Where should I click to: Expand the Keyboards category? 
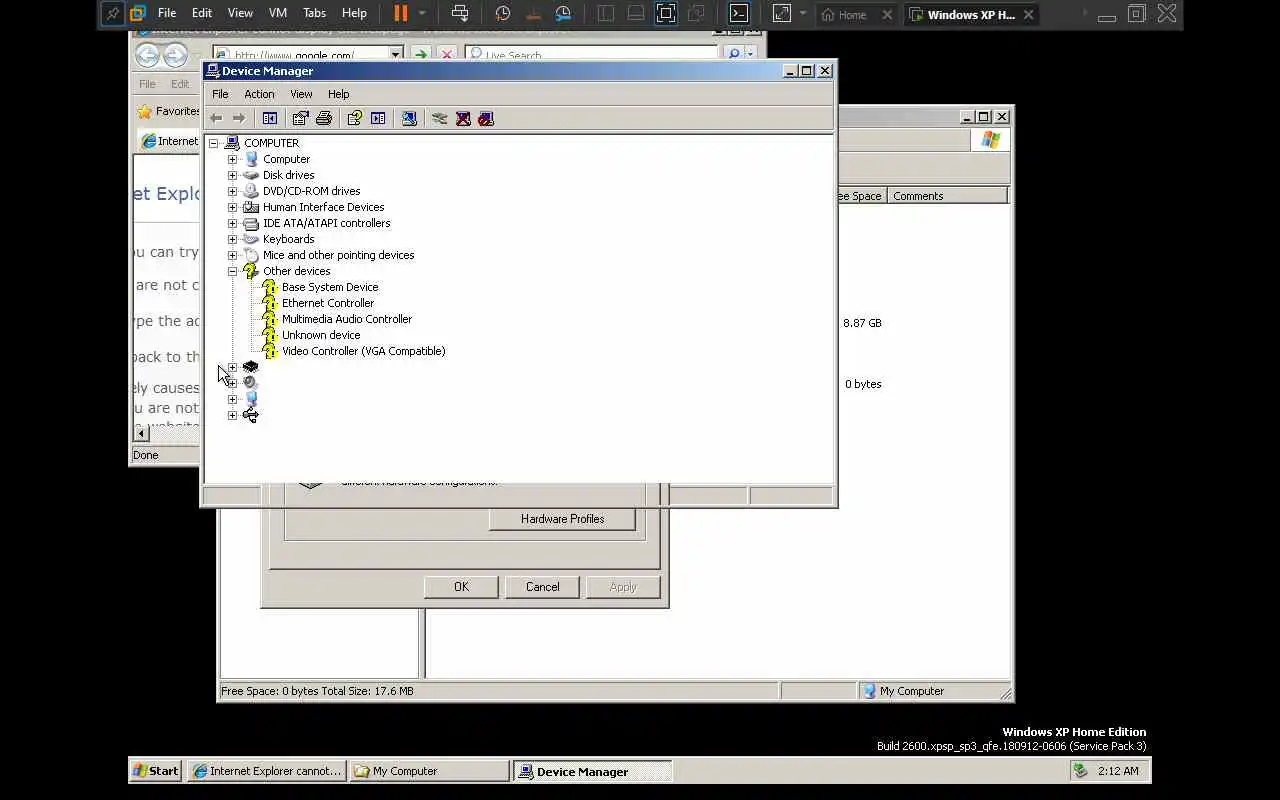tap(232, 239)
